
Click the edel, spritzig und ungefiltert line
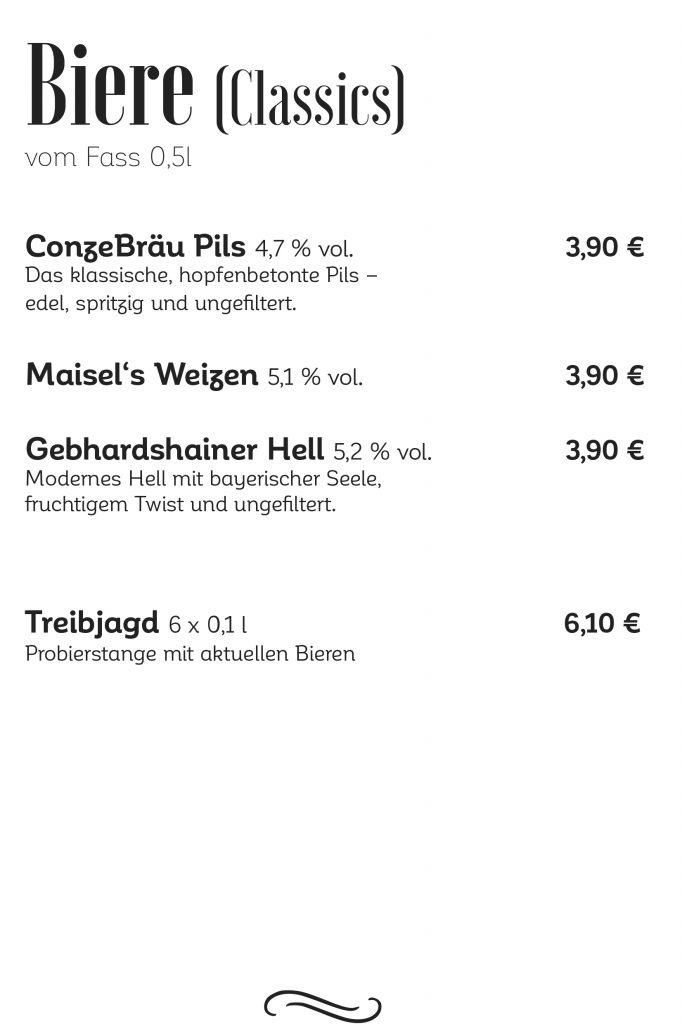click(x=161, y=304)
